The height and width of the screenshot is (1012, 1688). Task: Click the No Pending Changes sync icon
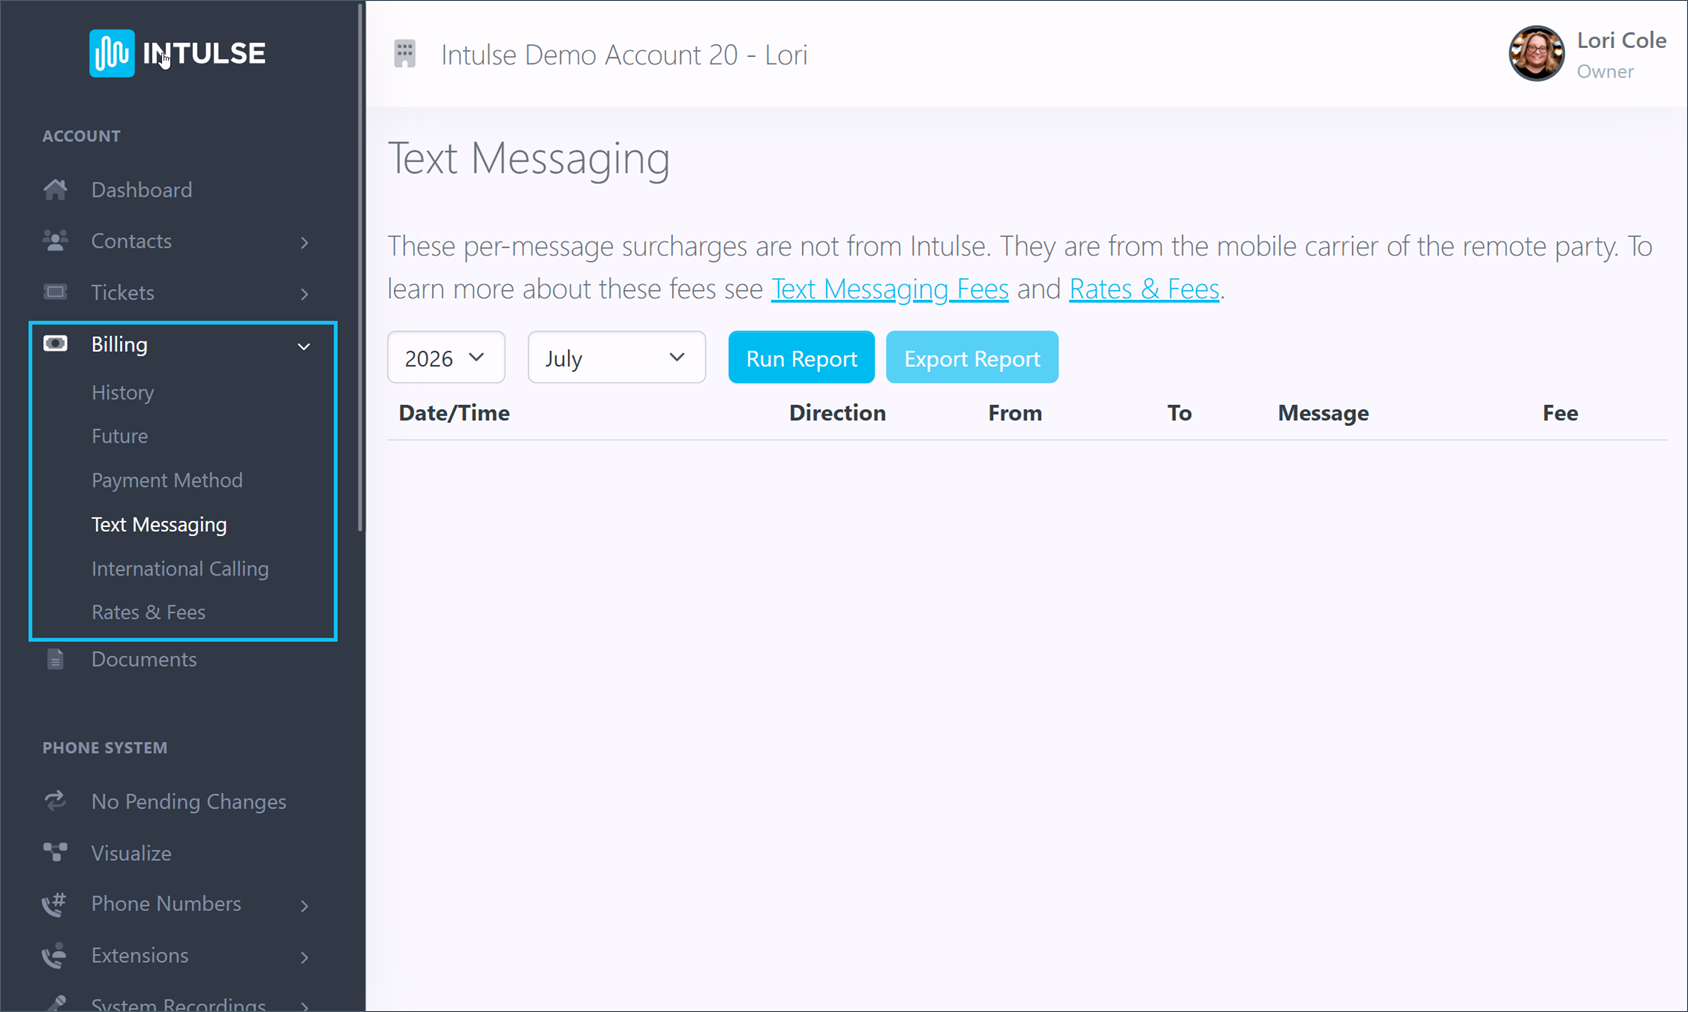point(55,801)
